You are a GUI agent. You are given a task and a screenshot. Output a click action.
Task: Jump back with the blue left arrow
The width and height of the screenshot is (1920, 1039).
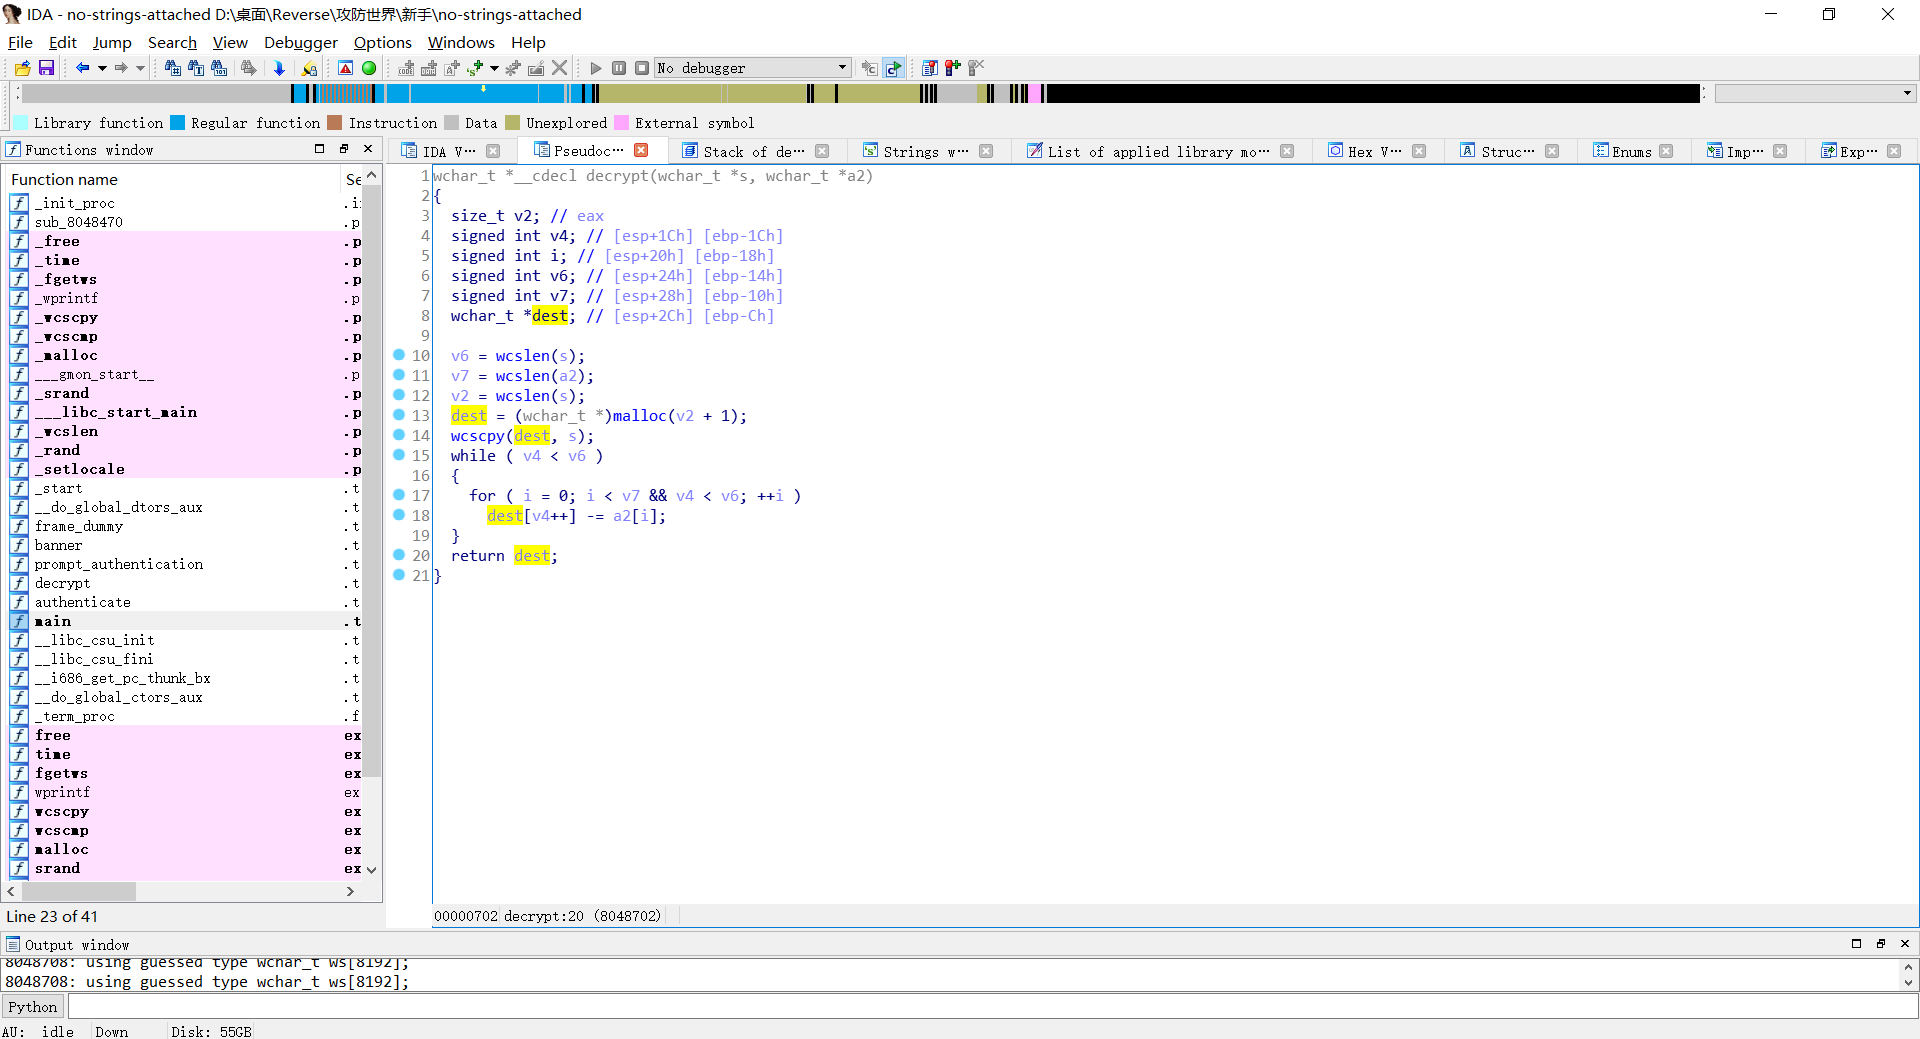coord(83,68)
